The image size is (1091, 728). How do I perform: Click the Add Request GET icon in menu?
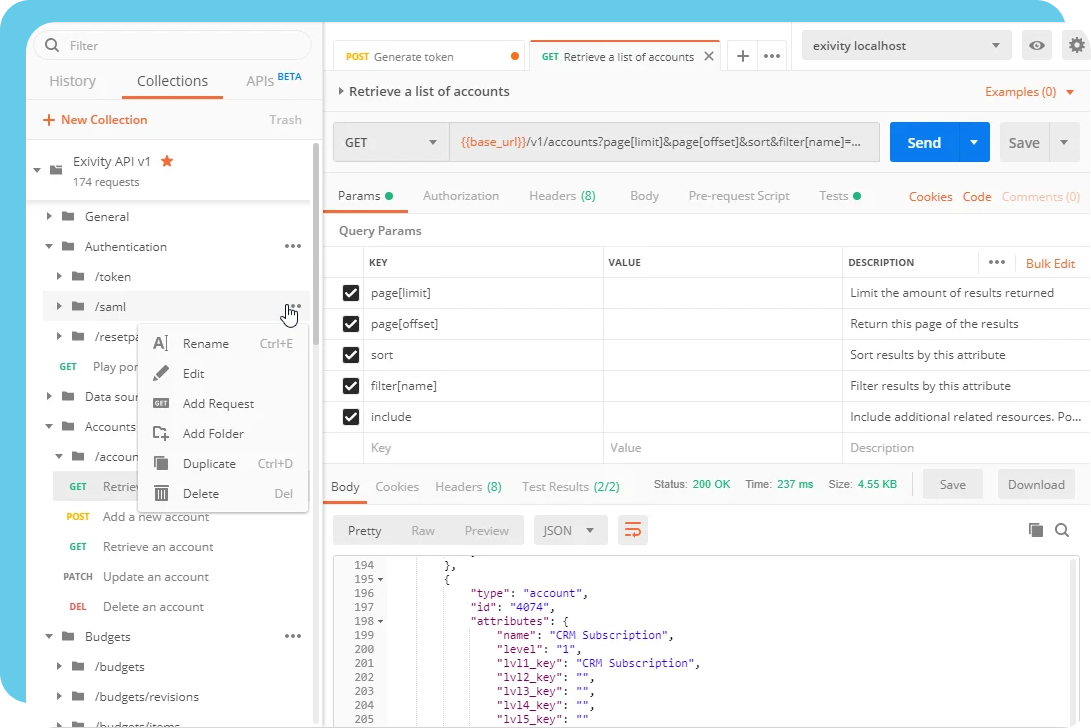pyautogui.click(x=161, y=403)
